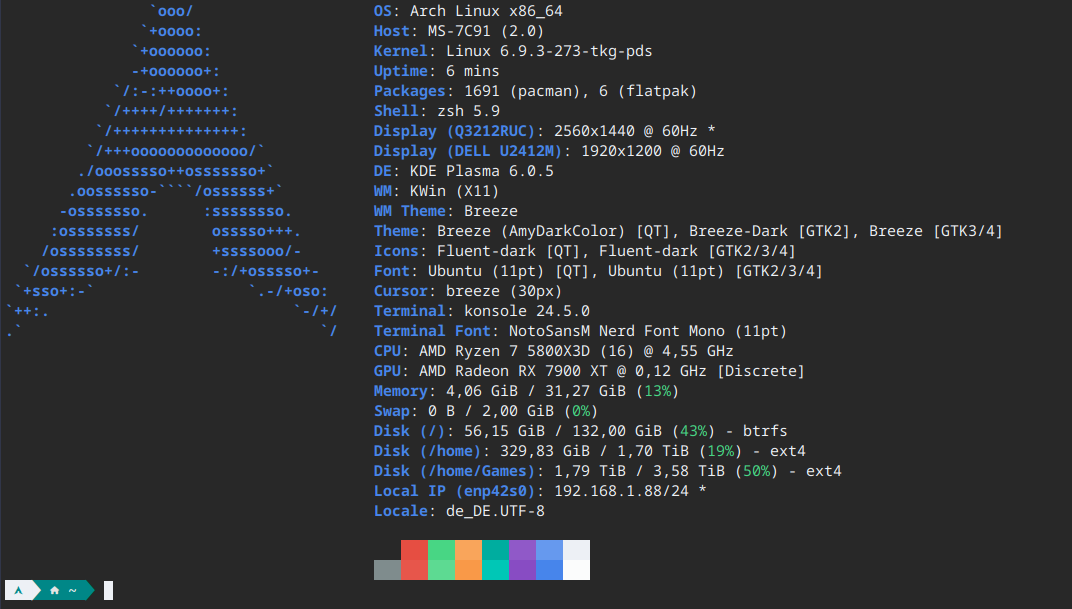Click the 'MS-7C91 (2.0)' host value
The width and height of the screenshot is (1072, 609).
point(486,31)
